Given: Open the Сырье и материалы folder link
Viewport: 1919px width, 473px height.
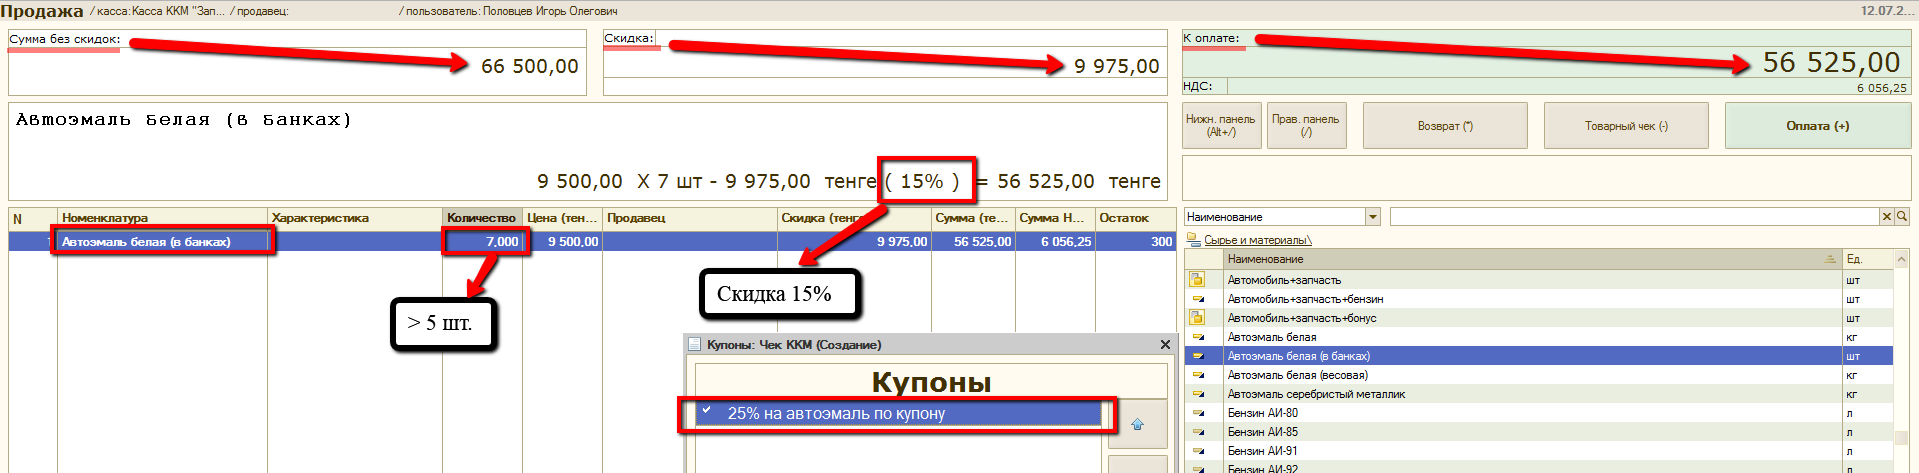Looking at the screenshot, I should [1256, 240].
